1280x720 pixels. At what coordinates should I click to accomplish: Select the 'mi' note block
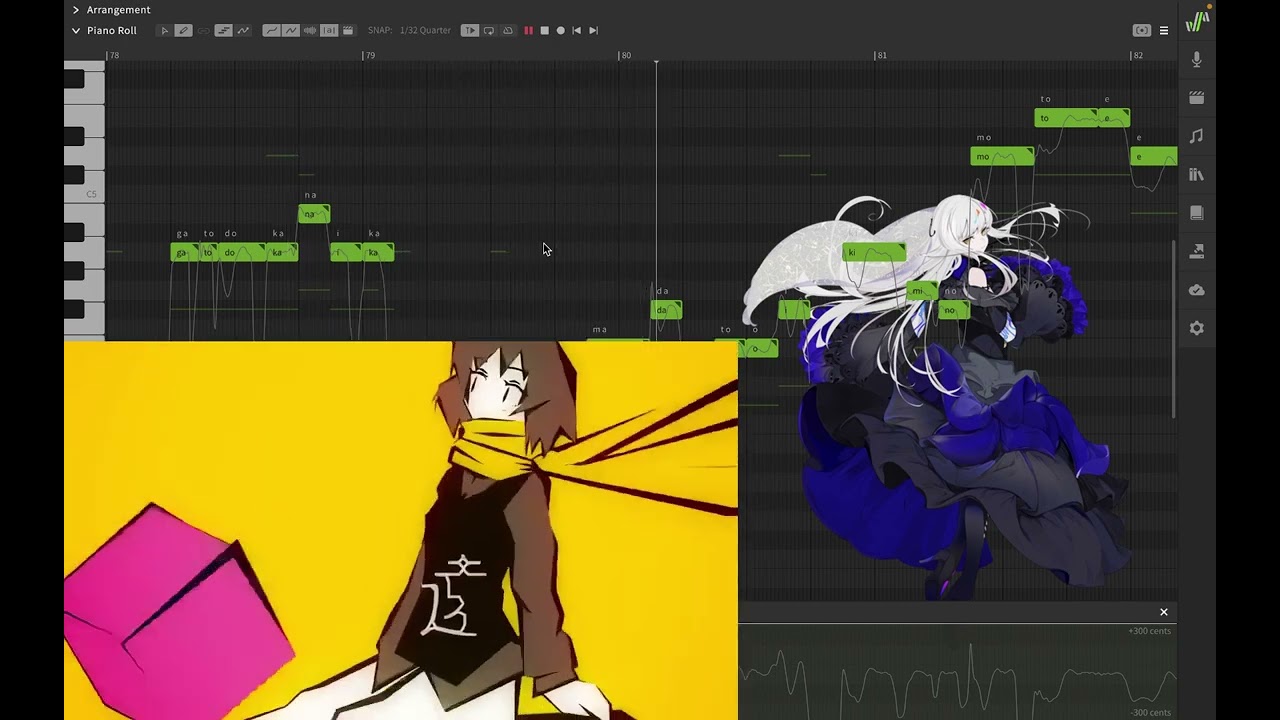click(922, 291)
